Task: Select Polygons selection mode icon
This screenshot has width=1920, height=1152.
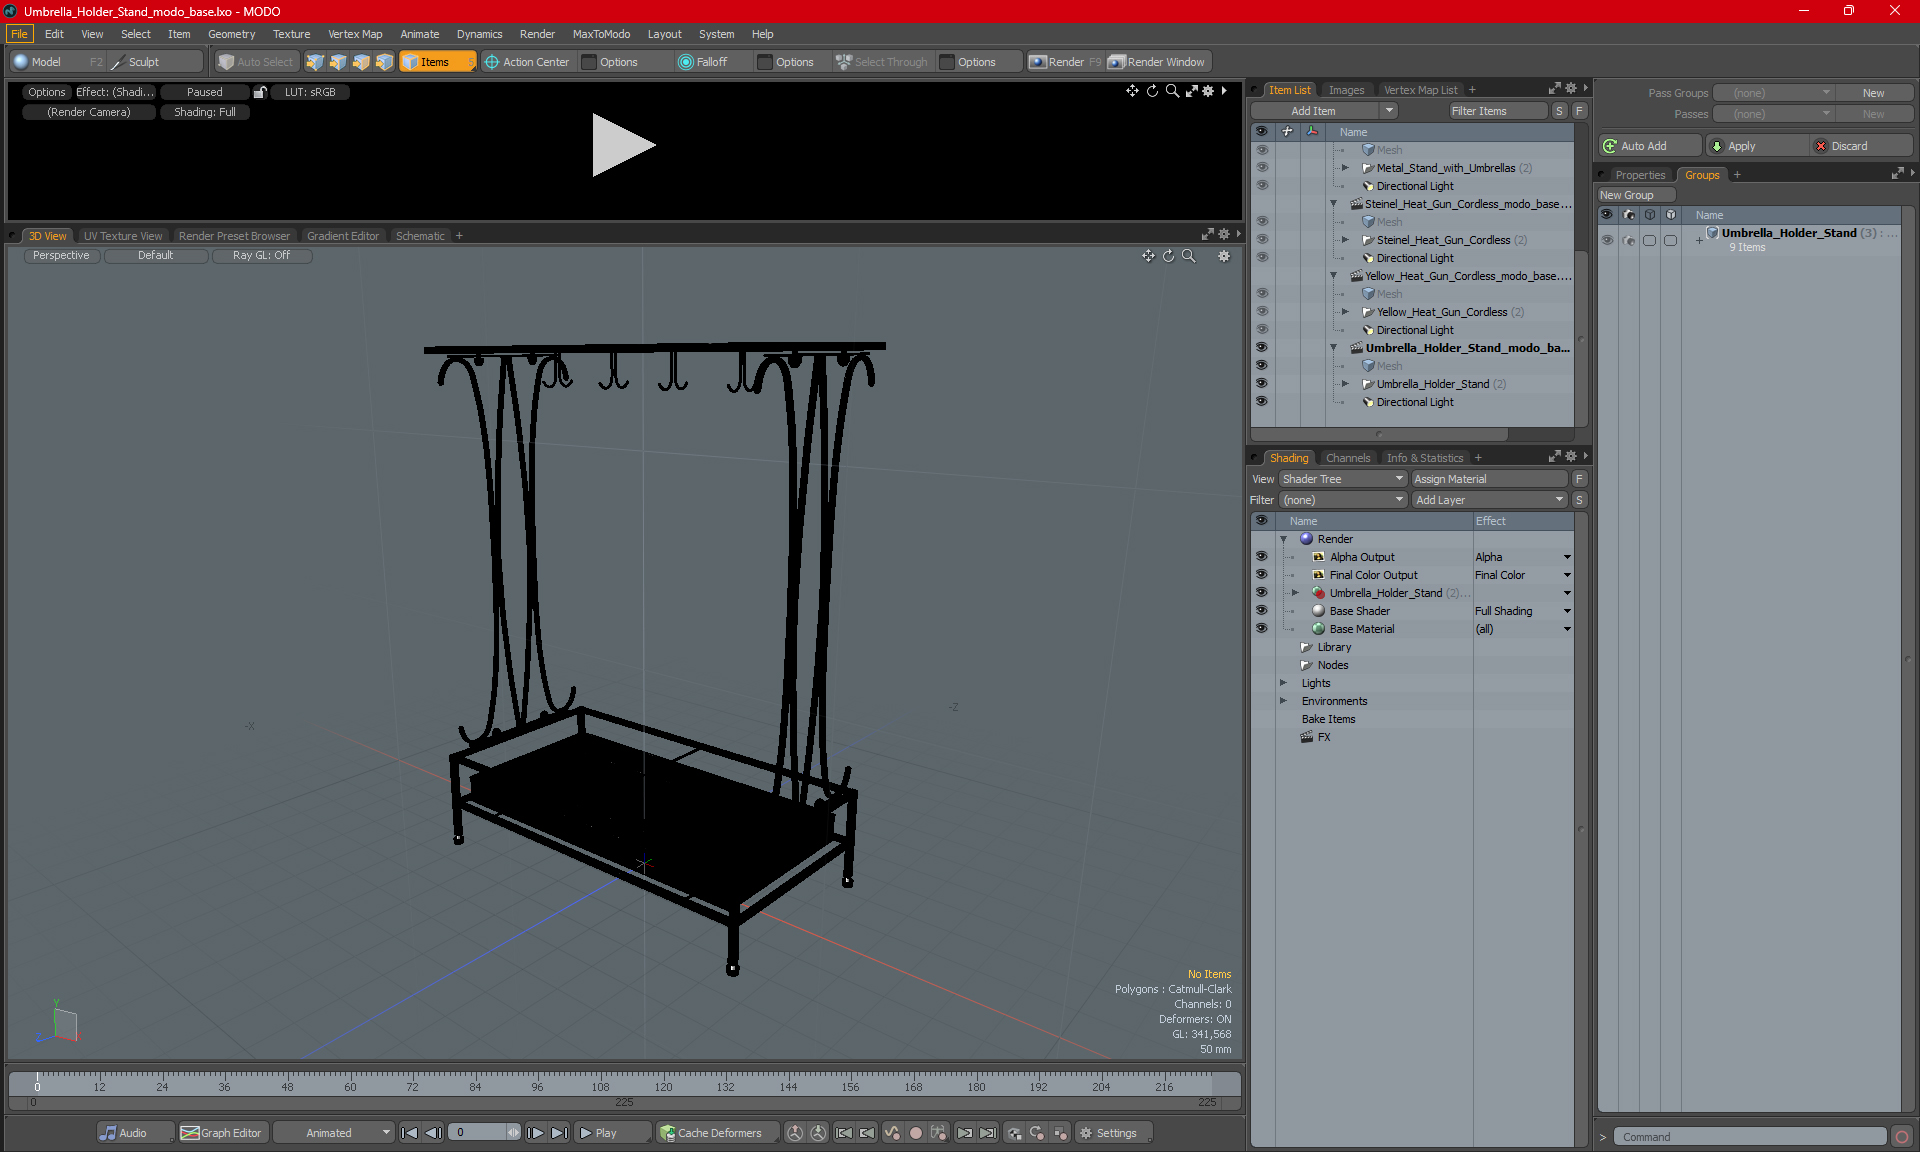Action: [361, 62]
